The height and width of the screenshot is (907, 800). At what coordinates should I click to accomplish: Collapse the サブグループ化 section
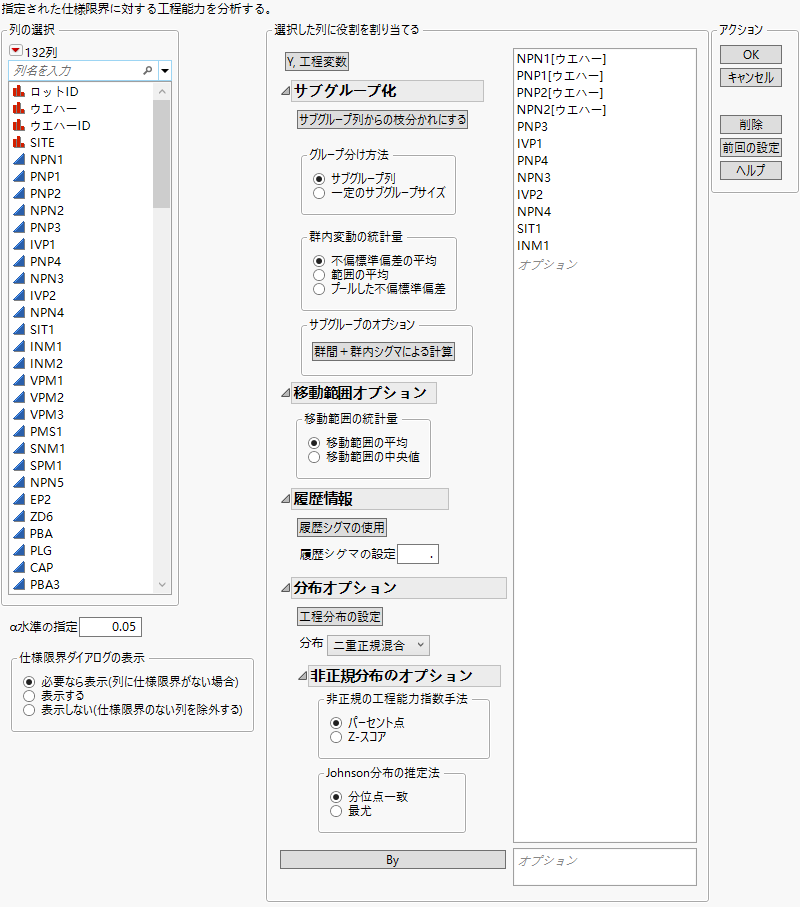point(285,91)
